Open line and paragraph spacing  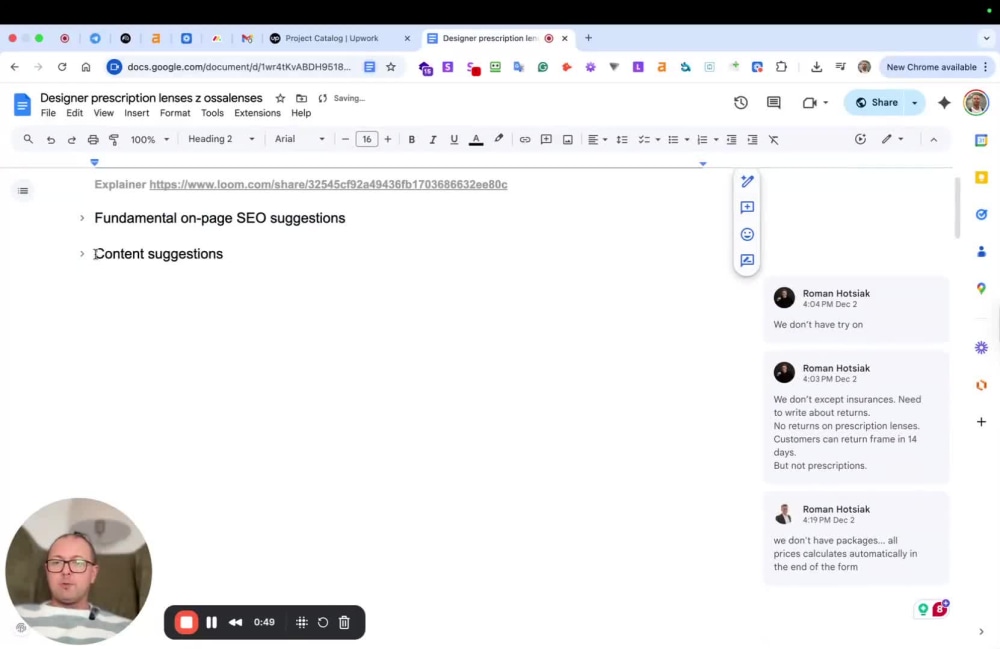click(622, 140)
